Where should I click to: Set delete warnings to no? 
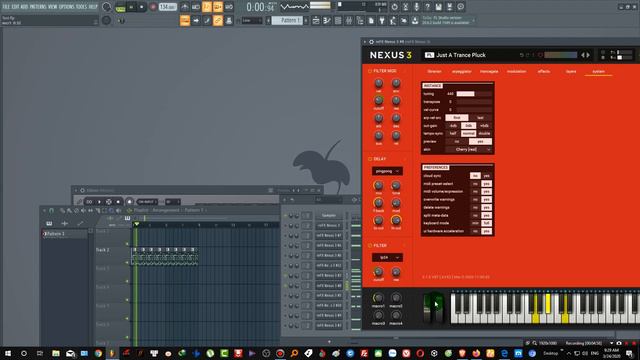click(475, 207)
